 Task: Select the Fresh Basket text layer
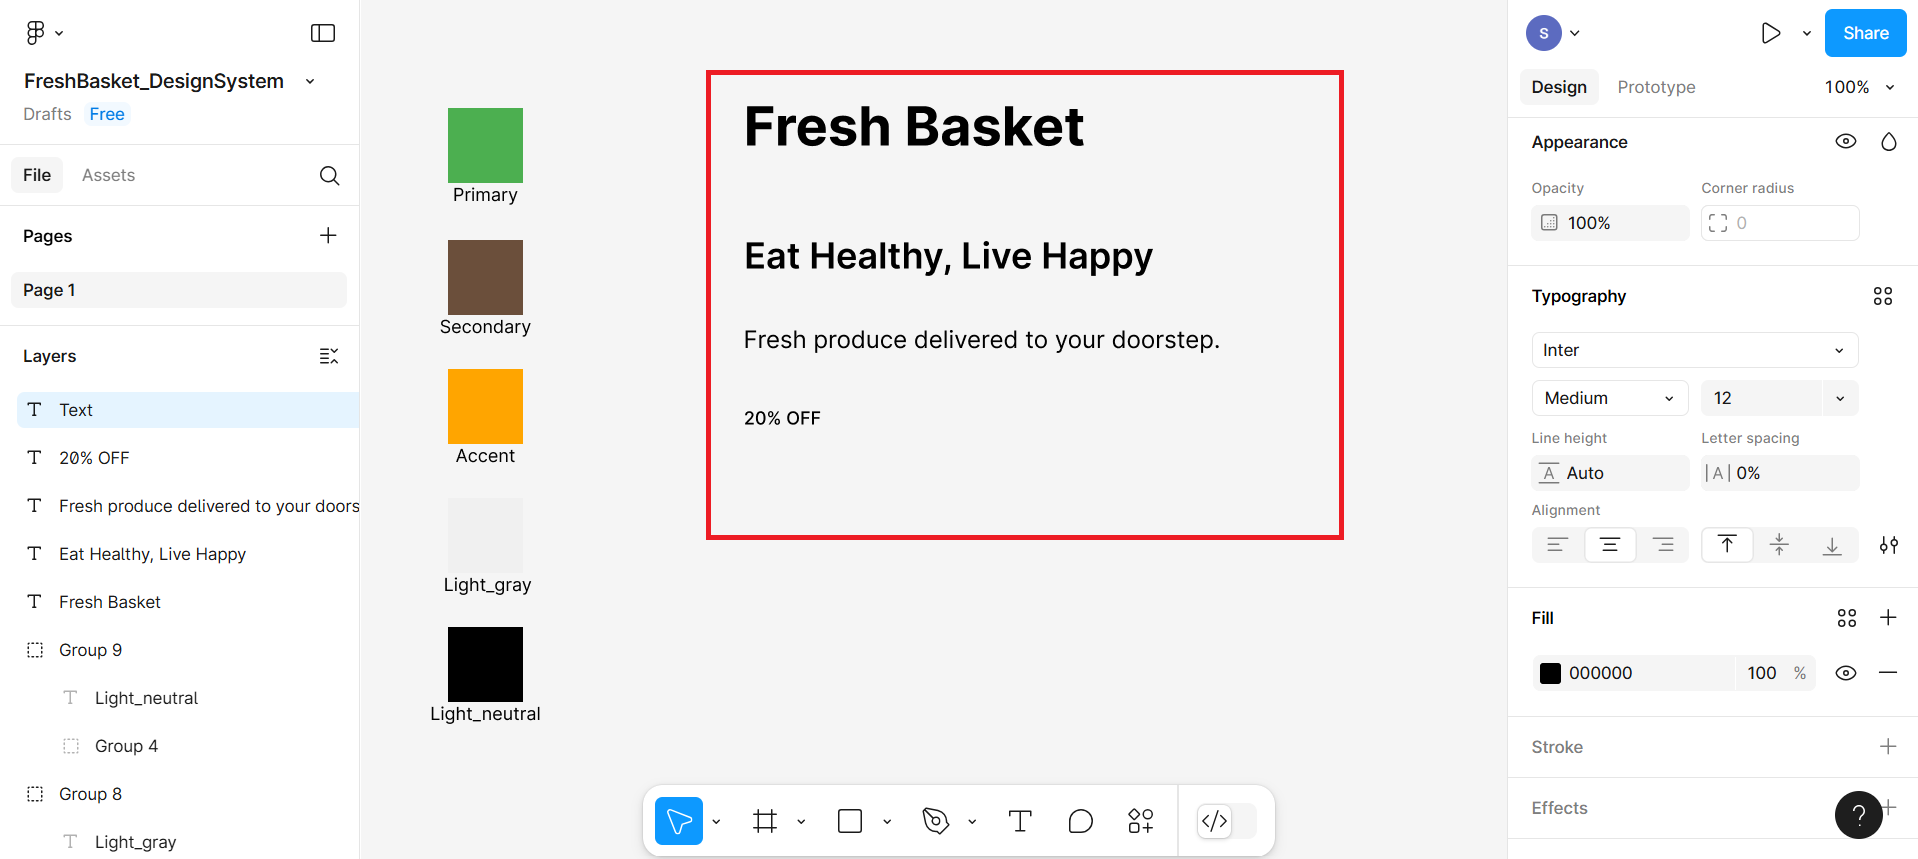(x=110, y=602)
